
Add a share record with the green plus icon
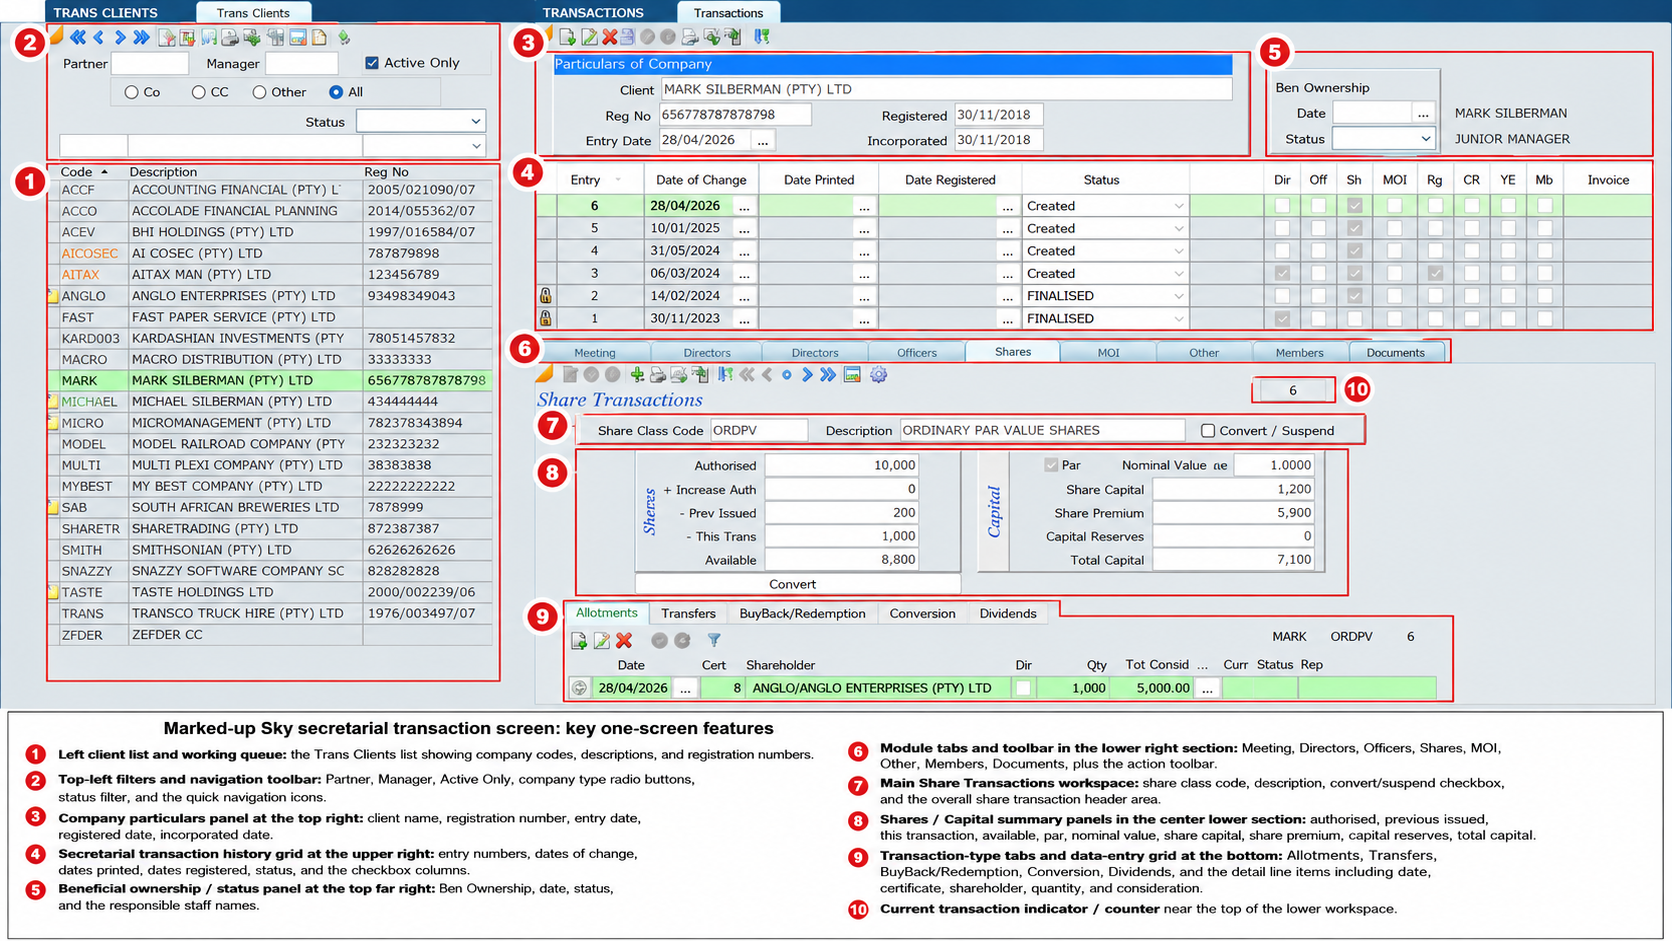[637, 375]
